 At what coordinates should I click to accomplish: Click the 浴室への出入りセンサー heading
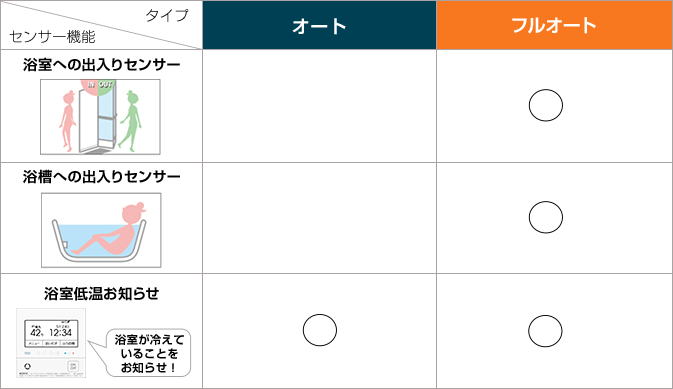102,65
